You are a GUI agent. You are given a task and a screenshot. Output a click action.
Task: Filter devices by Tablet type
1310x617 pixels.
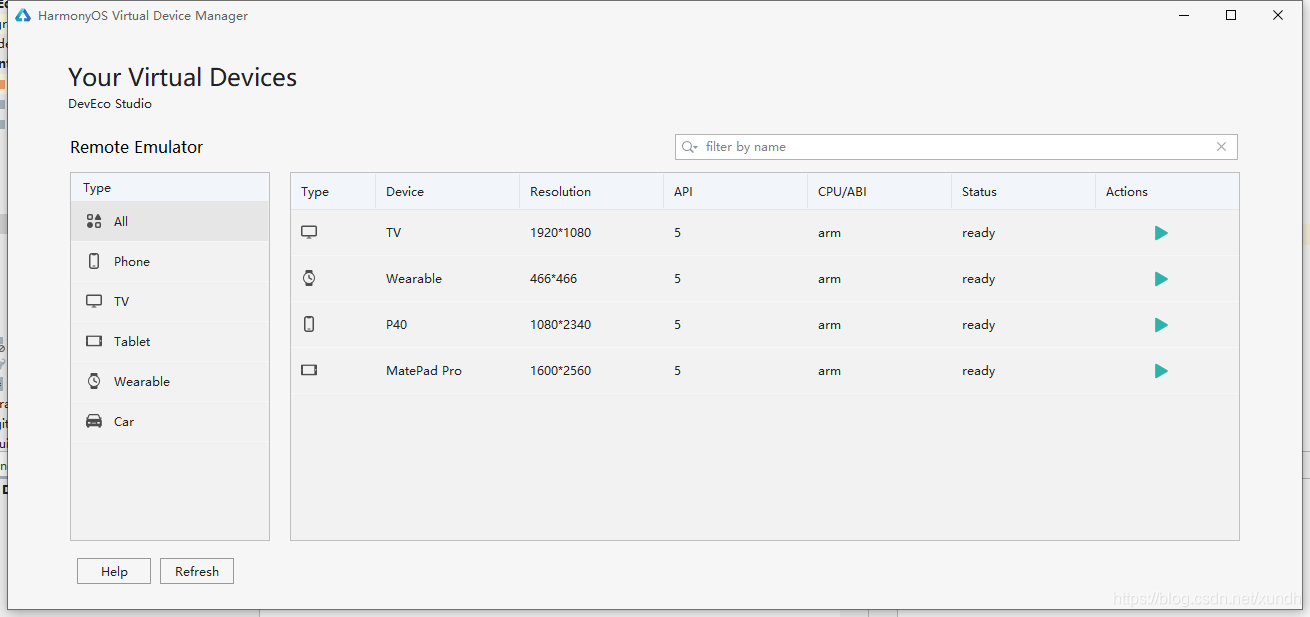(170, 341)
